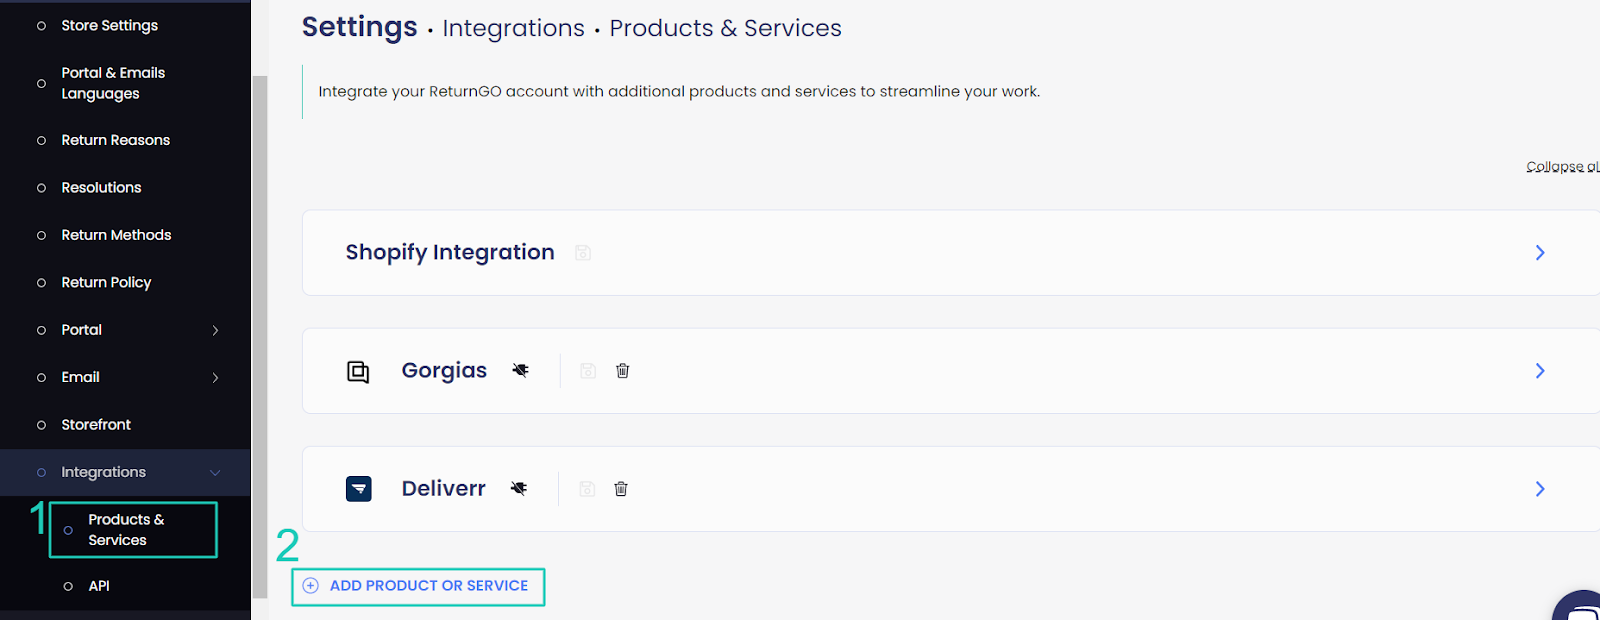This screenshot has width=1600, height=620.
Task: Expand the Portal sidebar submenu
Action: (215, 329)
